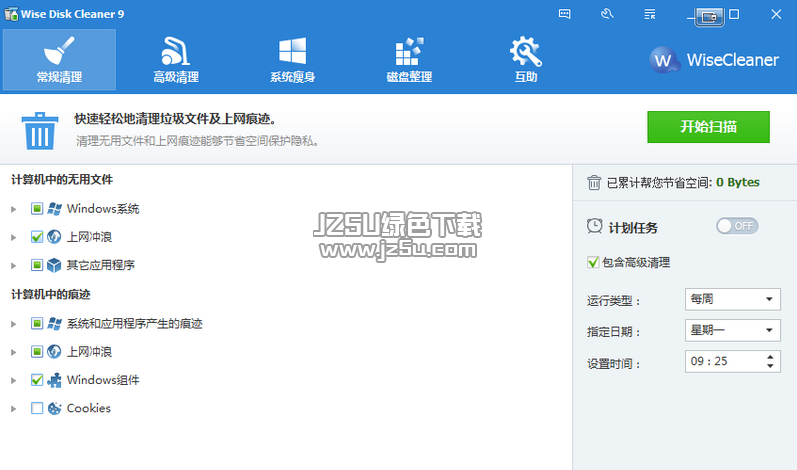Turn on the 计划任务 switch
This screenshot has width=797, height=470.
click(737, 226)
